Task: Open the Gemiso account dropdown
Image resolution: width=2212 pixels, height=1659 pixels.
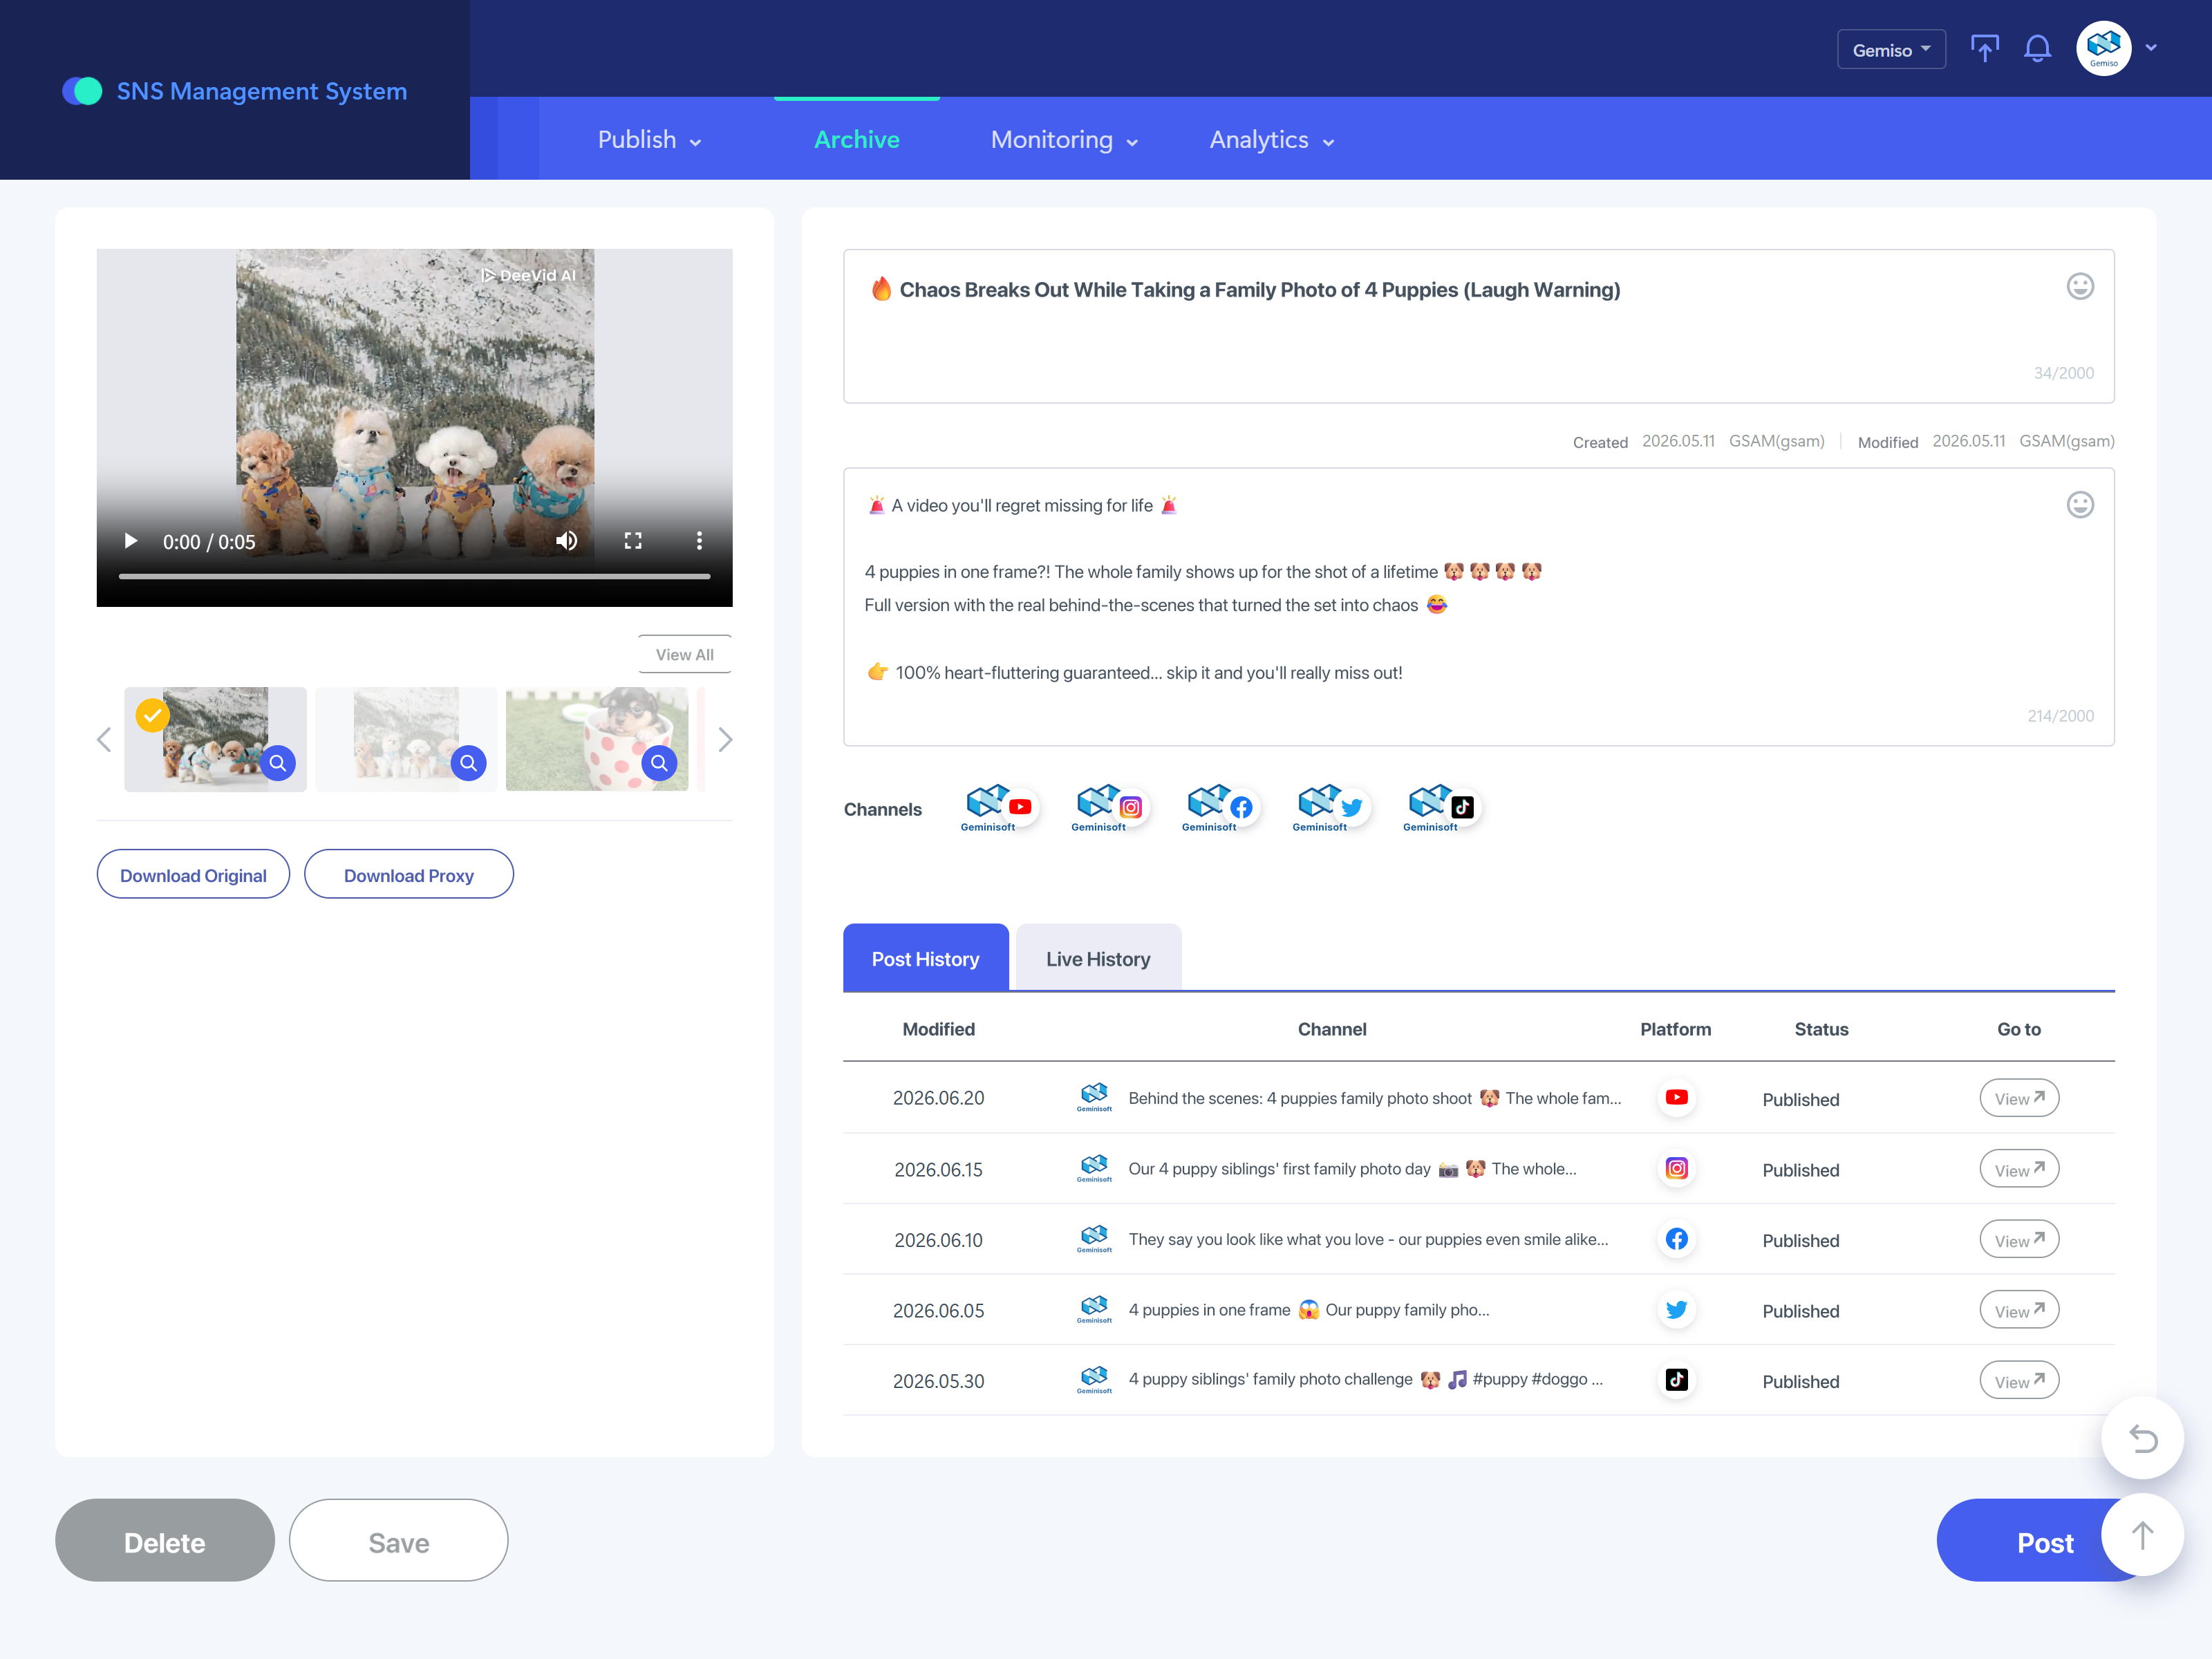Action: tap(1891, 49)
